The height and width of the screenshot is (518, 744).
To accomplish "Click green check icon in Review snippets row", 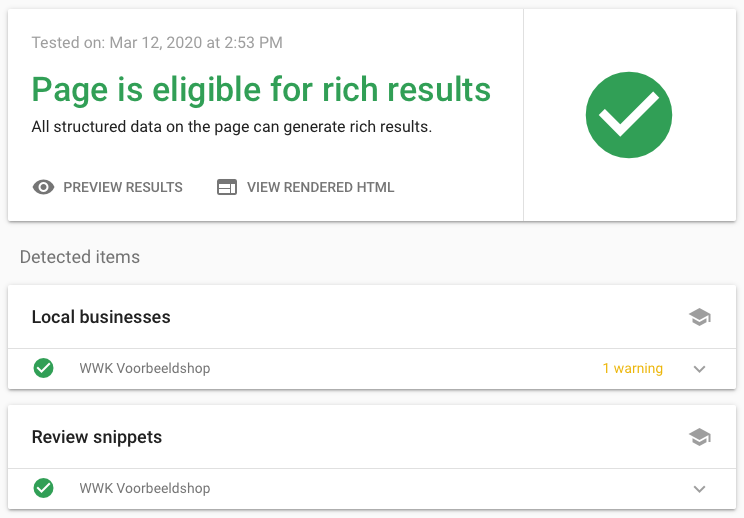I will (43, 488).
